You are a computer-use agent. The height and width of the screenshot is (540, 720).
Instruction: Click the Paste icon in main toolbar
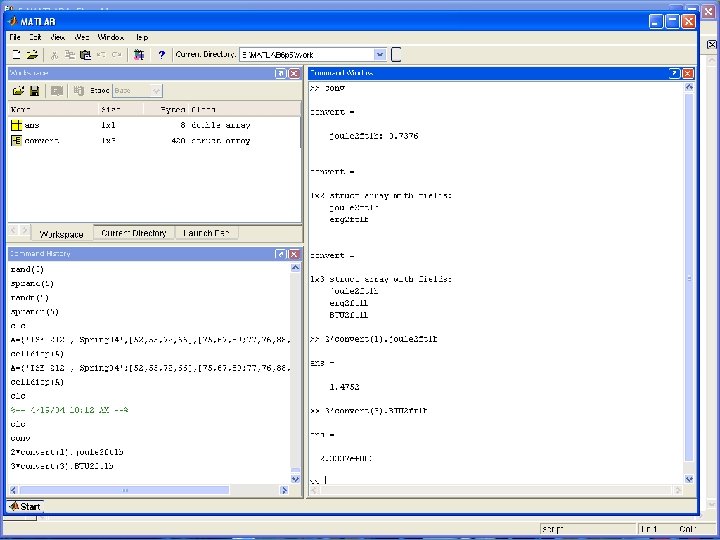86,54
